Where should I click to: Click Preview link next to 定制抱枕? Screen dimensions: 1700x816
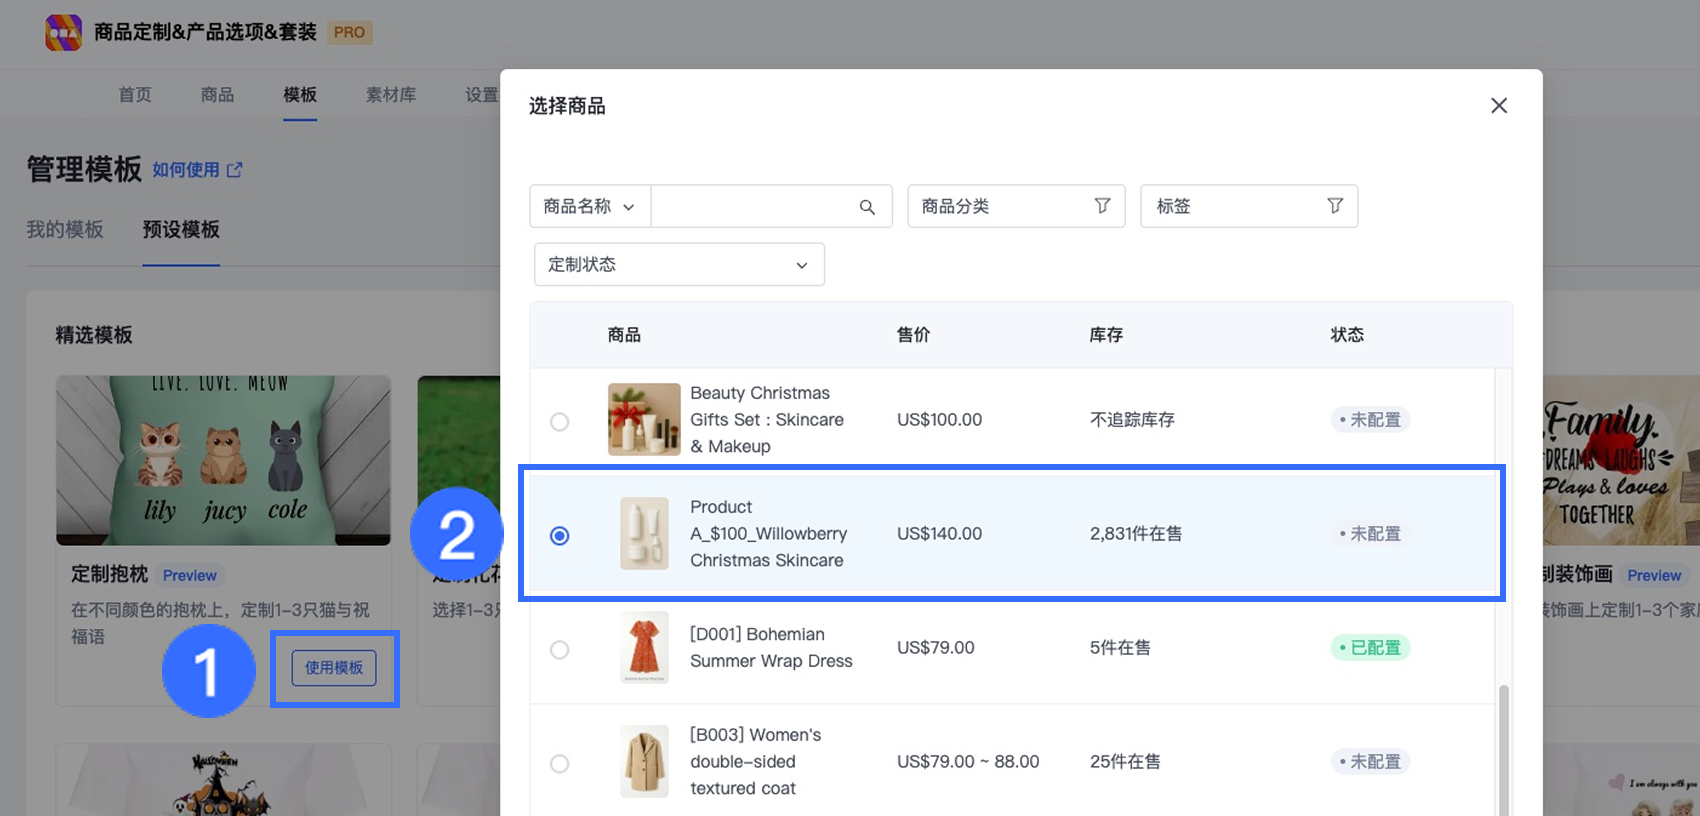pos(190,576)
